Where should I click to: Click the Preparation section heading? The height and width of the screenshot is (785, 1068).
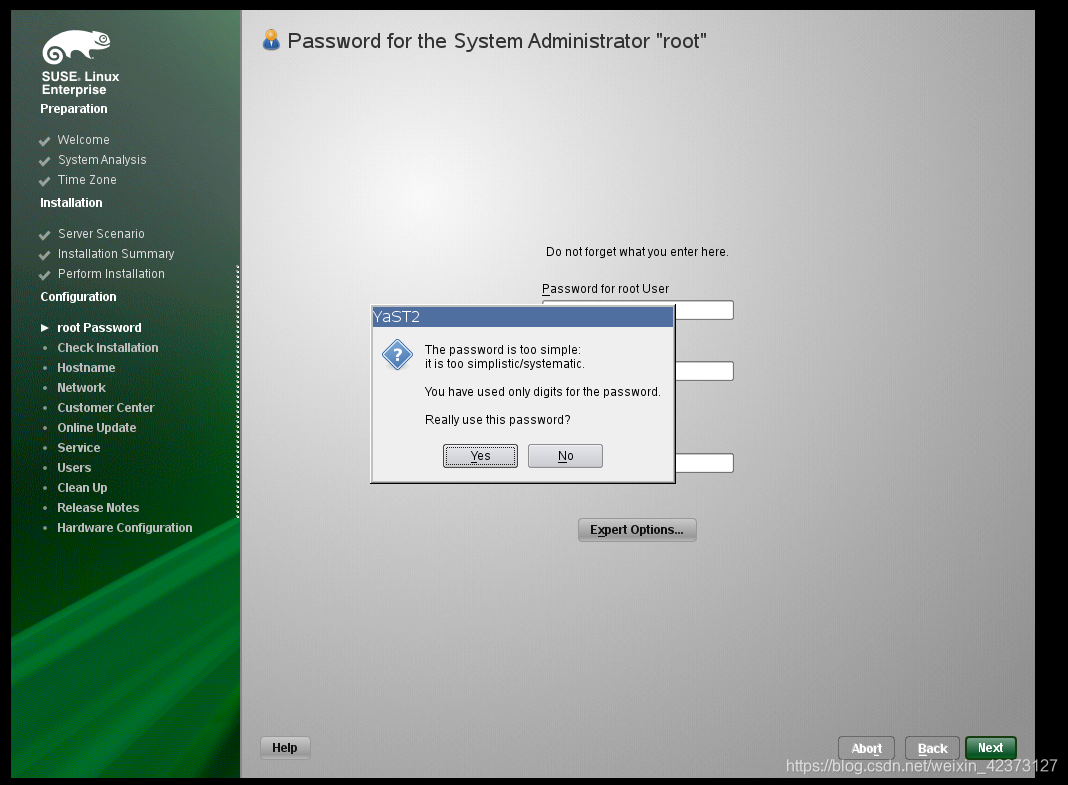(x=74, y=109)
